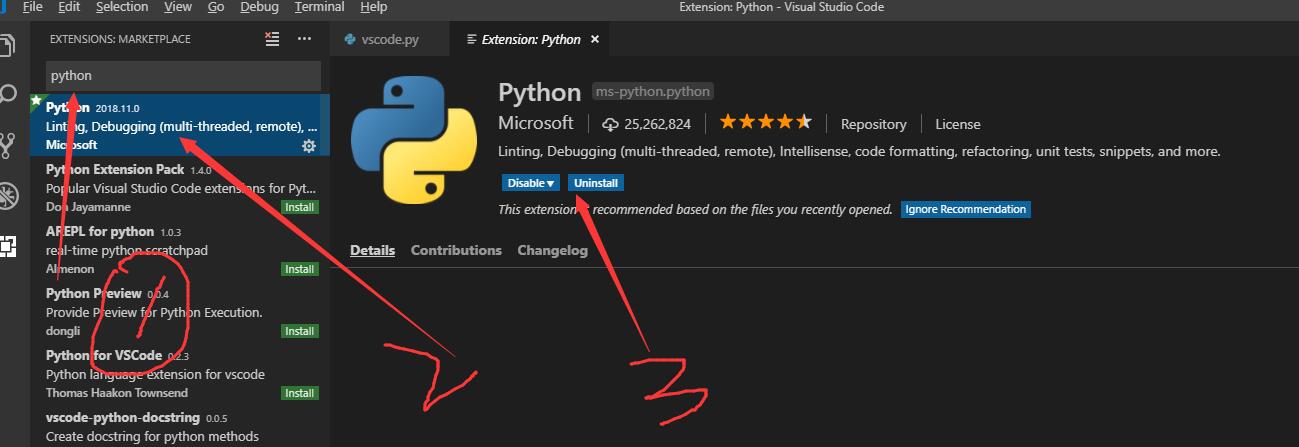1299x447 pixels.
Task: Open the Extensions More Actions ellipsis
Action: (x=304, y=39)
